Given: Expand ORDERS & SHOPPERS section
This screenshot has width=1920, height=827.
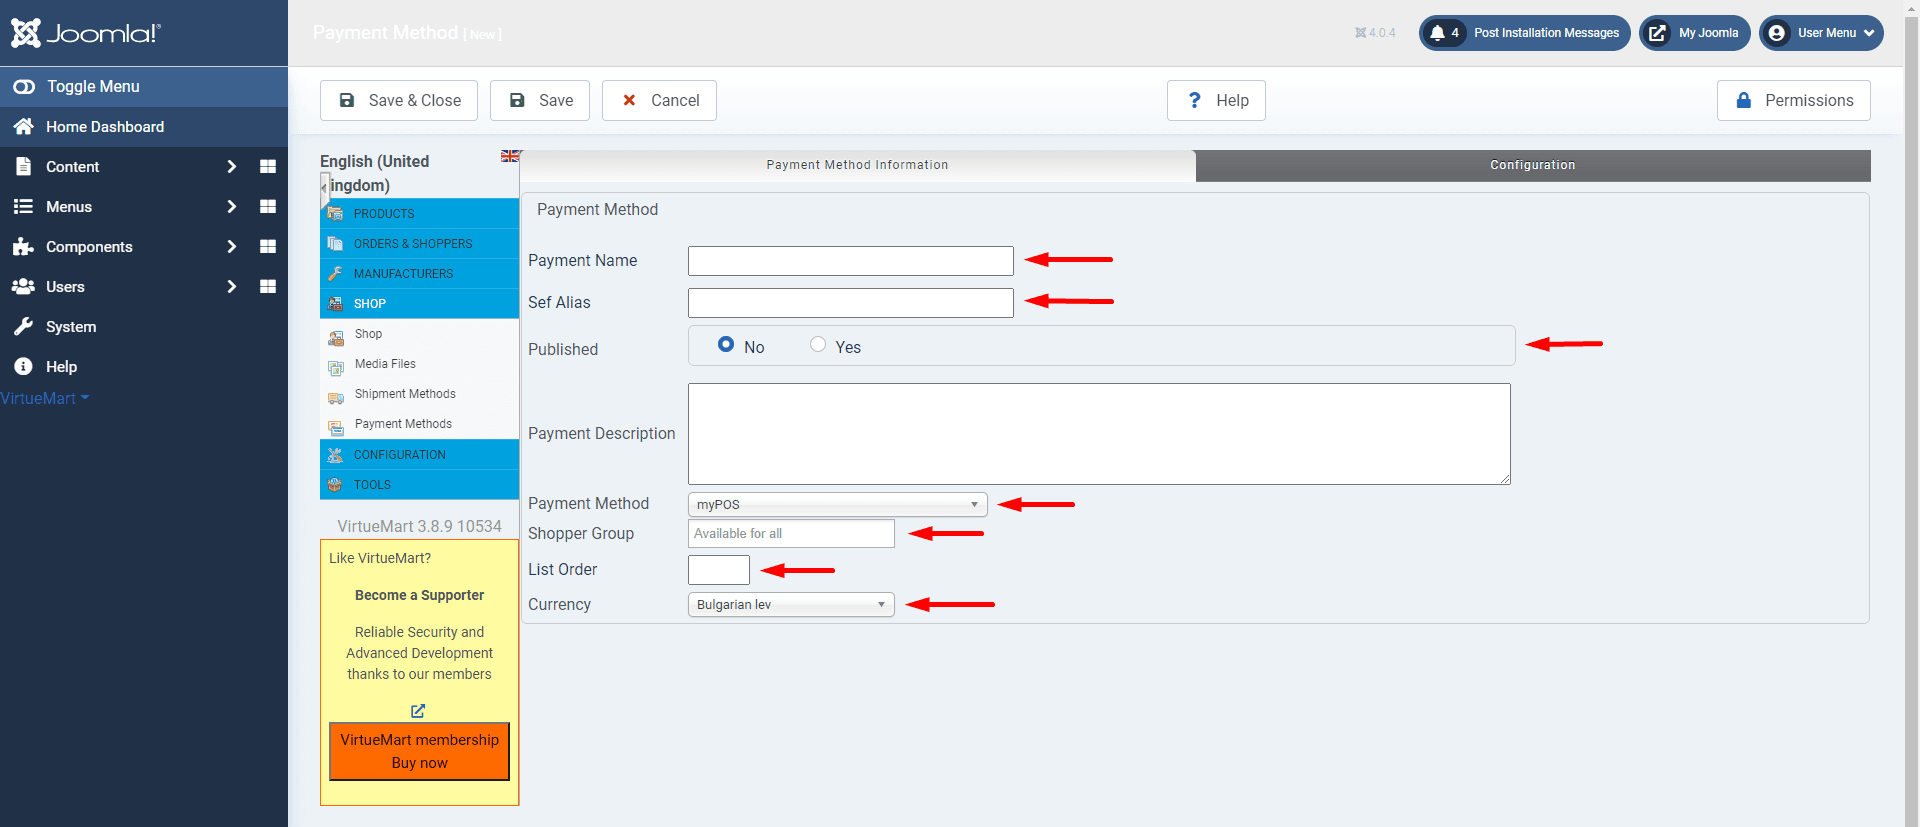Looking at the screenshot, I should (x=419, y=244).
